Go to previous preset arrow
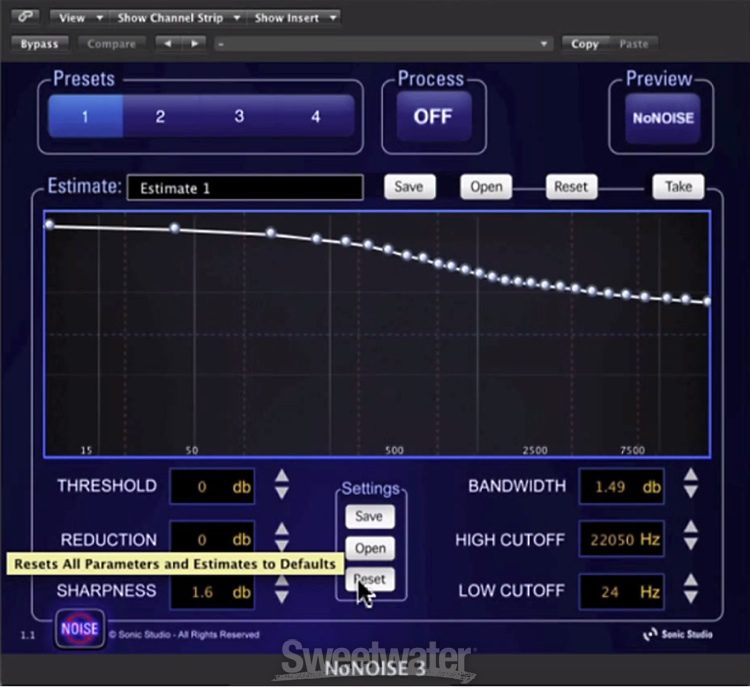Screen dimensions: 750x690 tap(168, 44)
